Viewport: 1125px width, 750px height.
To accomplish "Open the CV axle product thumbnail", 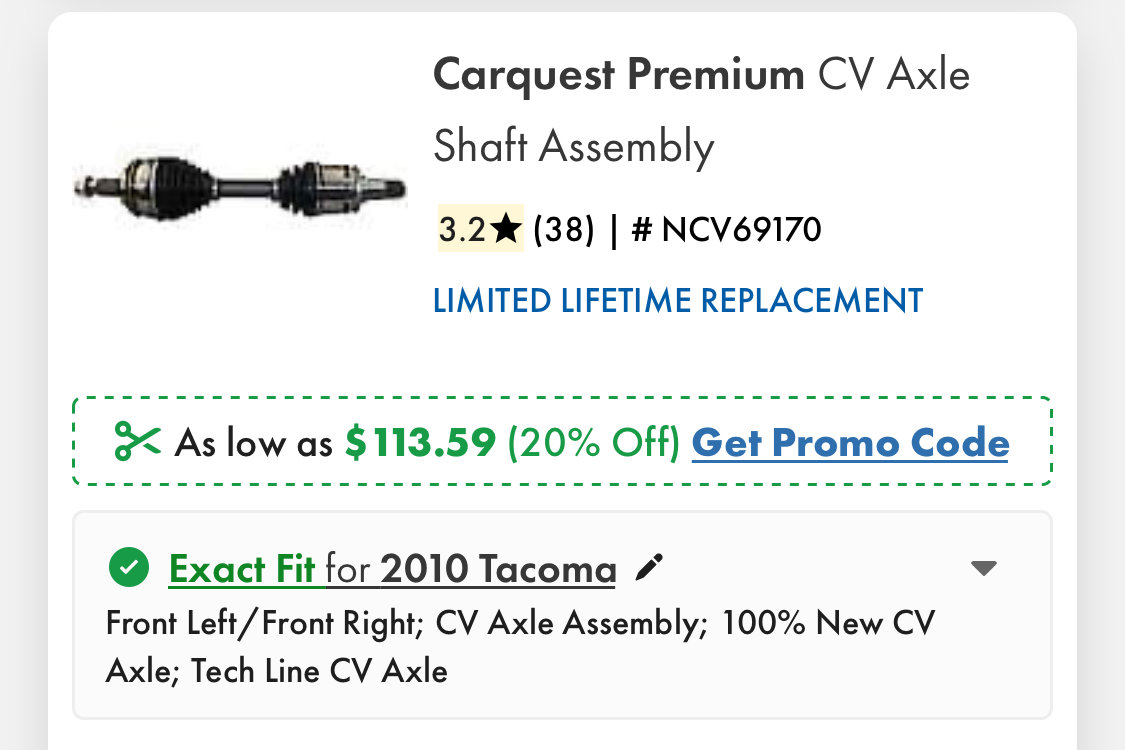I will [x=240, y=188].
